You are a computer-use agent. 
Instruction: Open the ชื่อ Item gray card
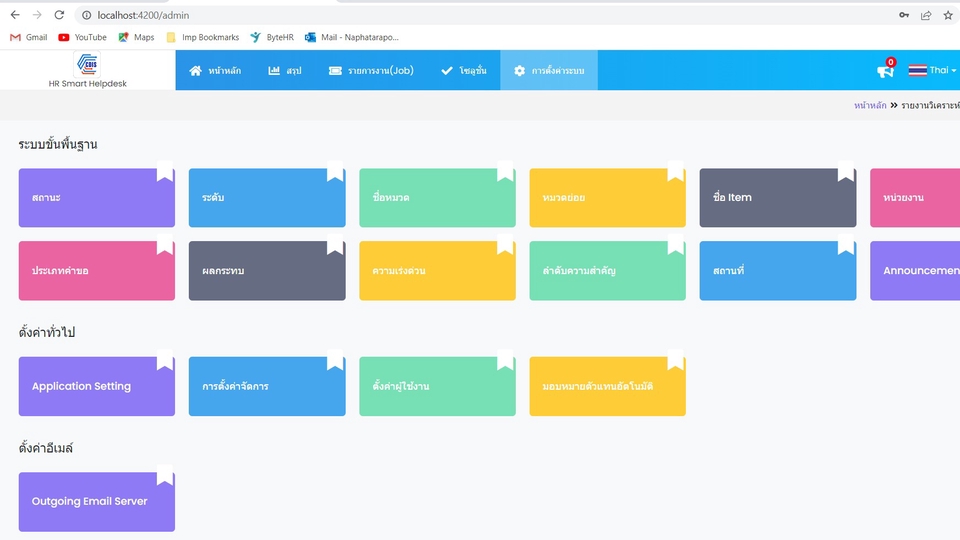[x=778, y=198]
